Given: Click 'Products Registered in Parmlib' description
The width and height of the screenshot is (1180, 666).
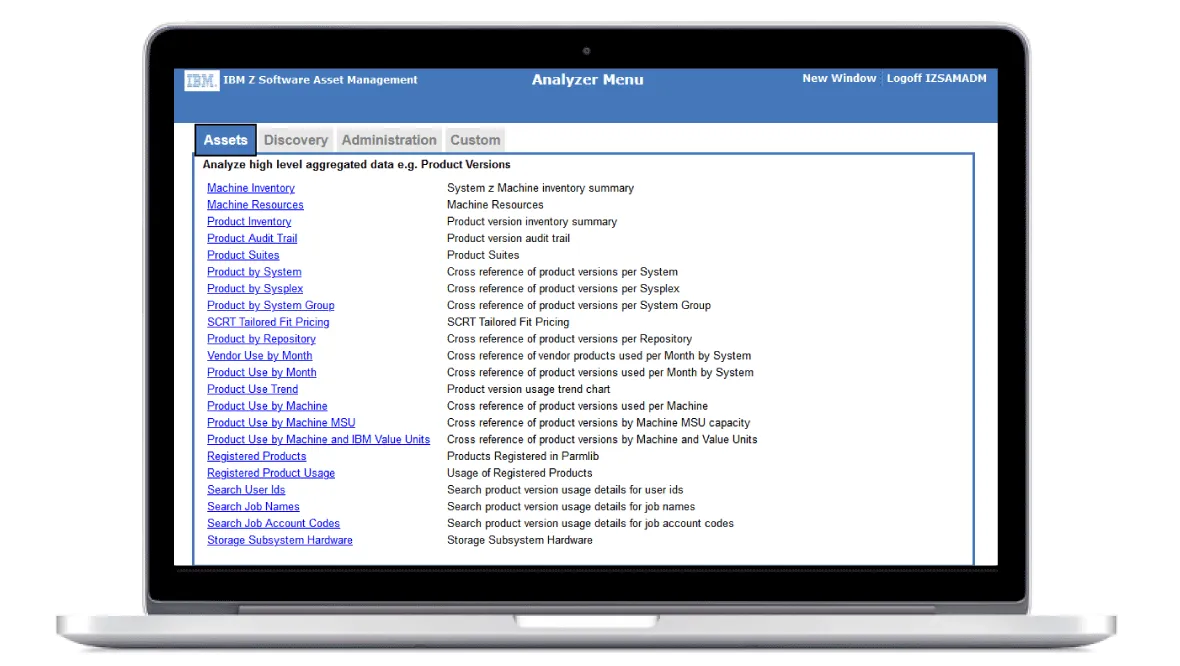Looking at the screenshot, I should coord(523,457).
